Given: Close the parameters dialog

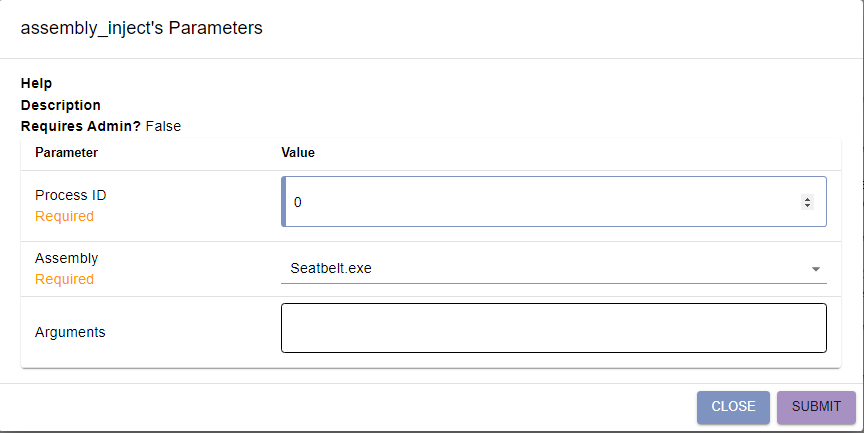Looking at the screenshot, I should tap(733, 407).
